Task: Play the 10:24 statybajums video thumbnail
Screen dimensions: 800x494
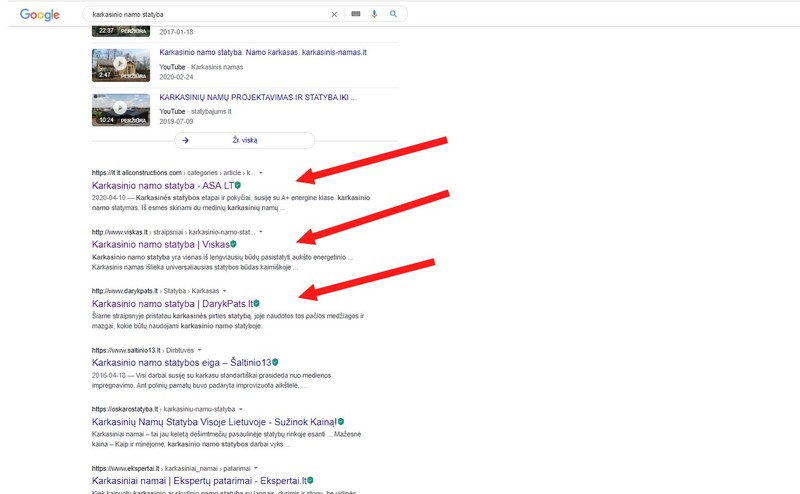Action: click(x=121, y=109)
